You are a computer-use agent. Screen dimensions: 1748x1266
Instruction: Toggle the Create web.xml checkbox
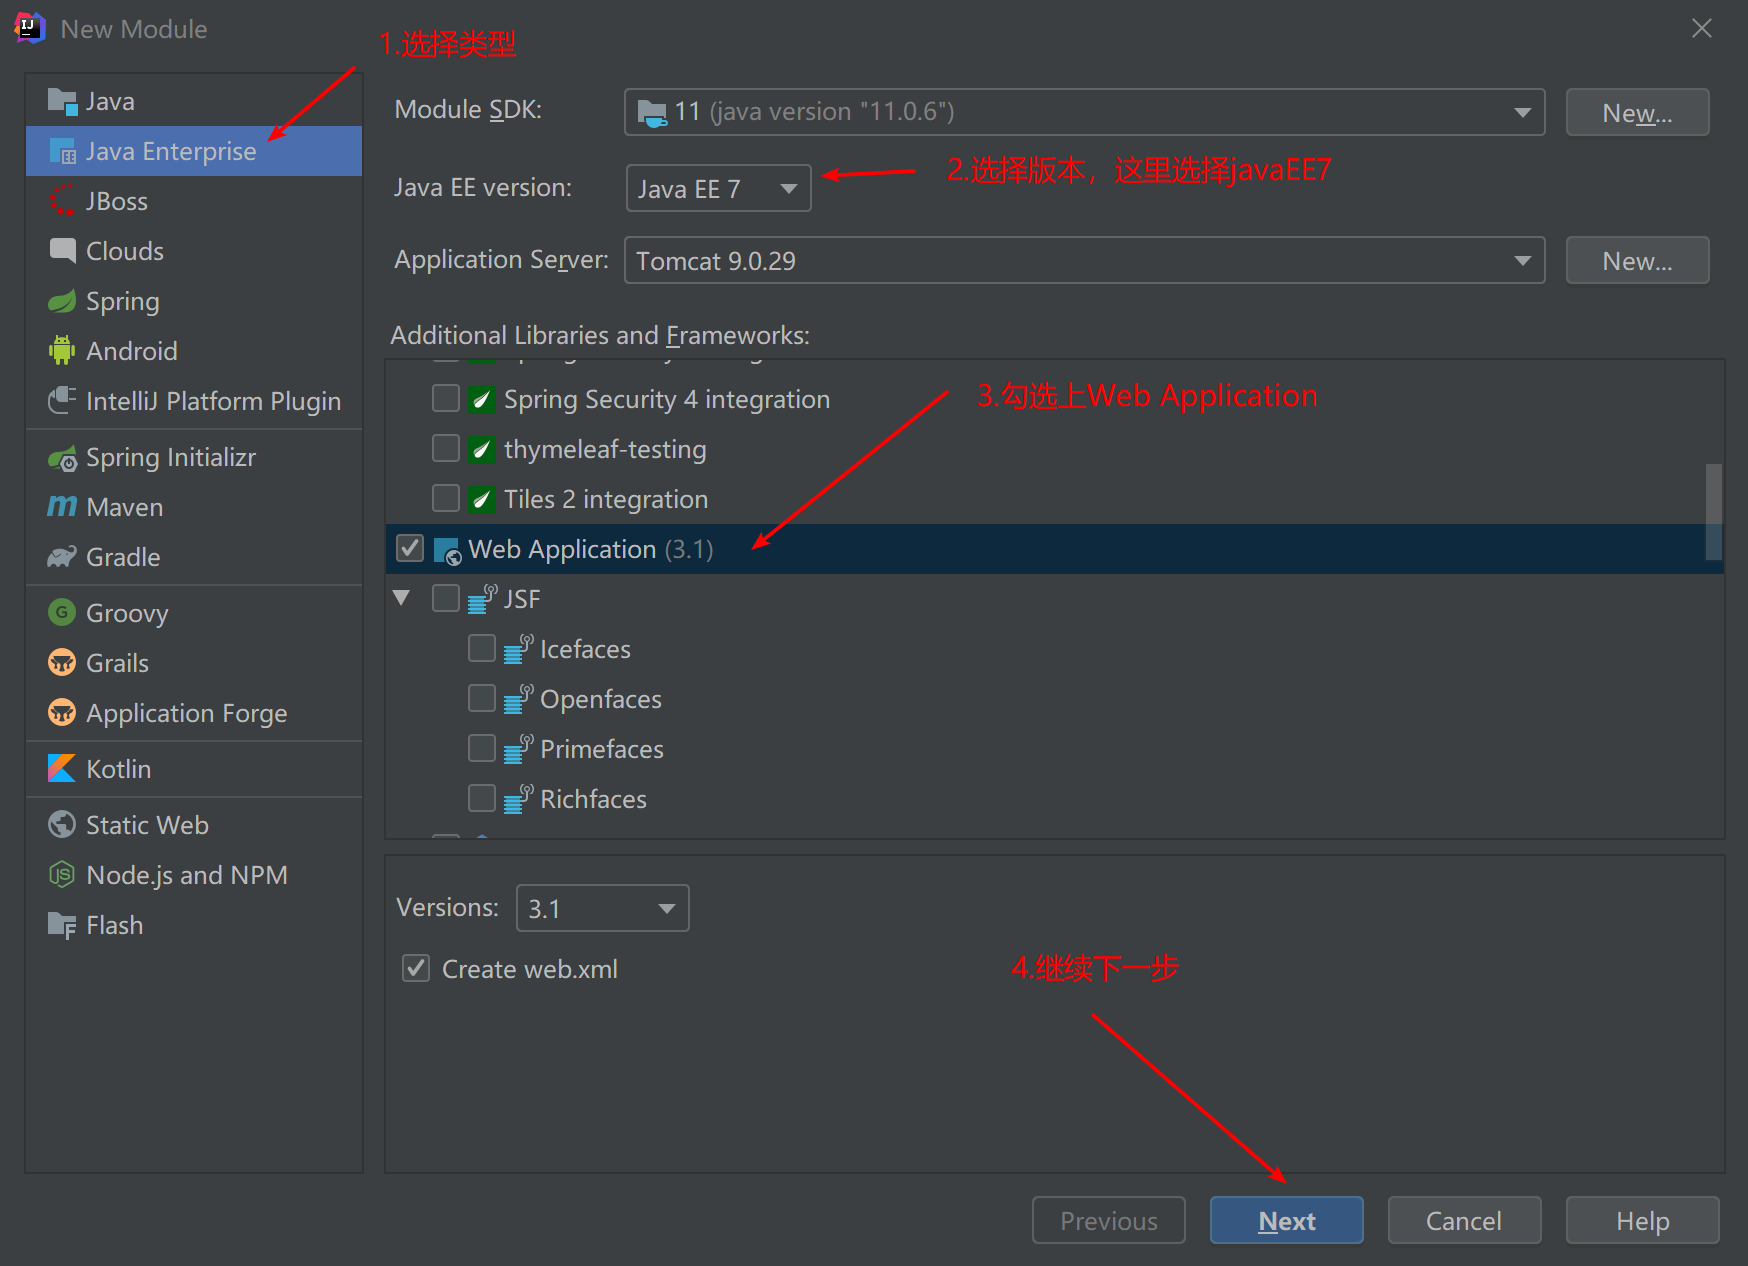pyautogui.click(x=416, y=969)
